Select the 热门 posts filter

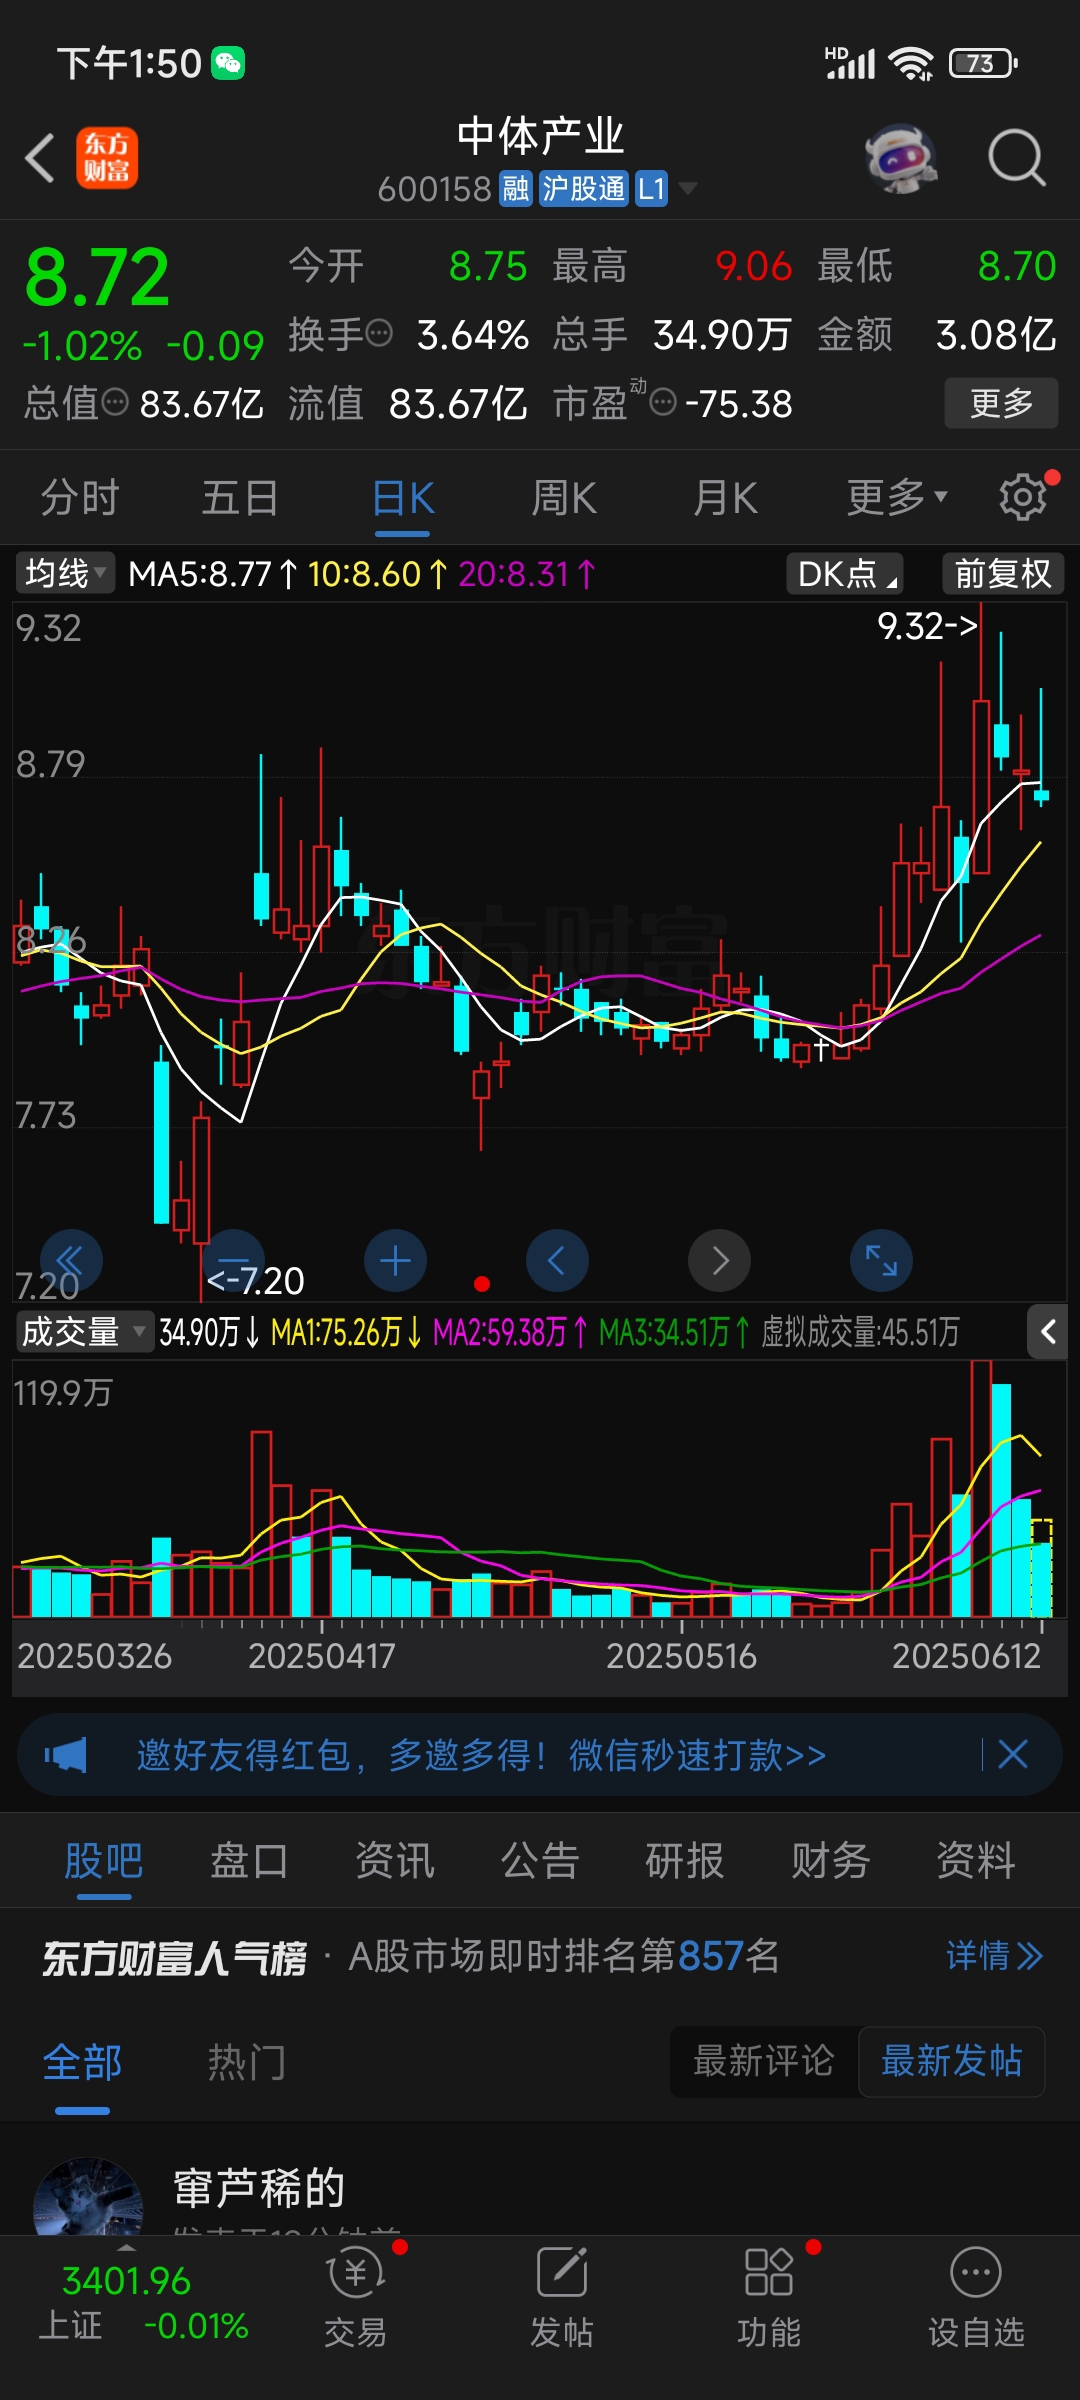247,2062
